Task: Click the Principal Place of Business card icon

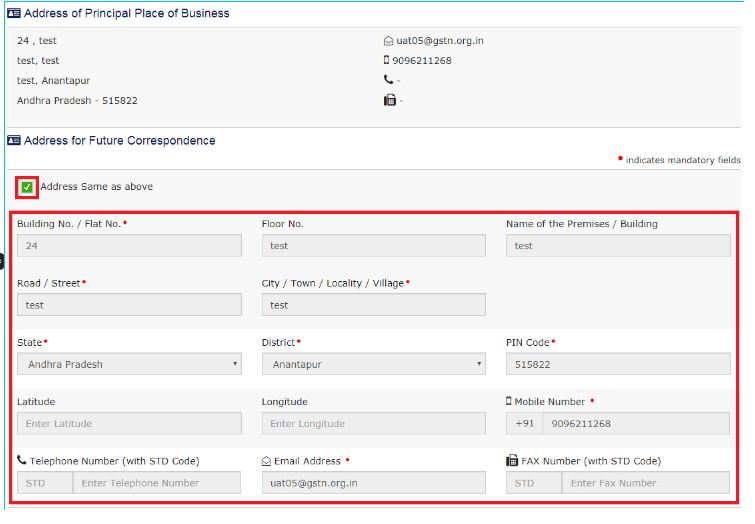Action: pyautogui.click(x=13, y=13)
